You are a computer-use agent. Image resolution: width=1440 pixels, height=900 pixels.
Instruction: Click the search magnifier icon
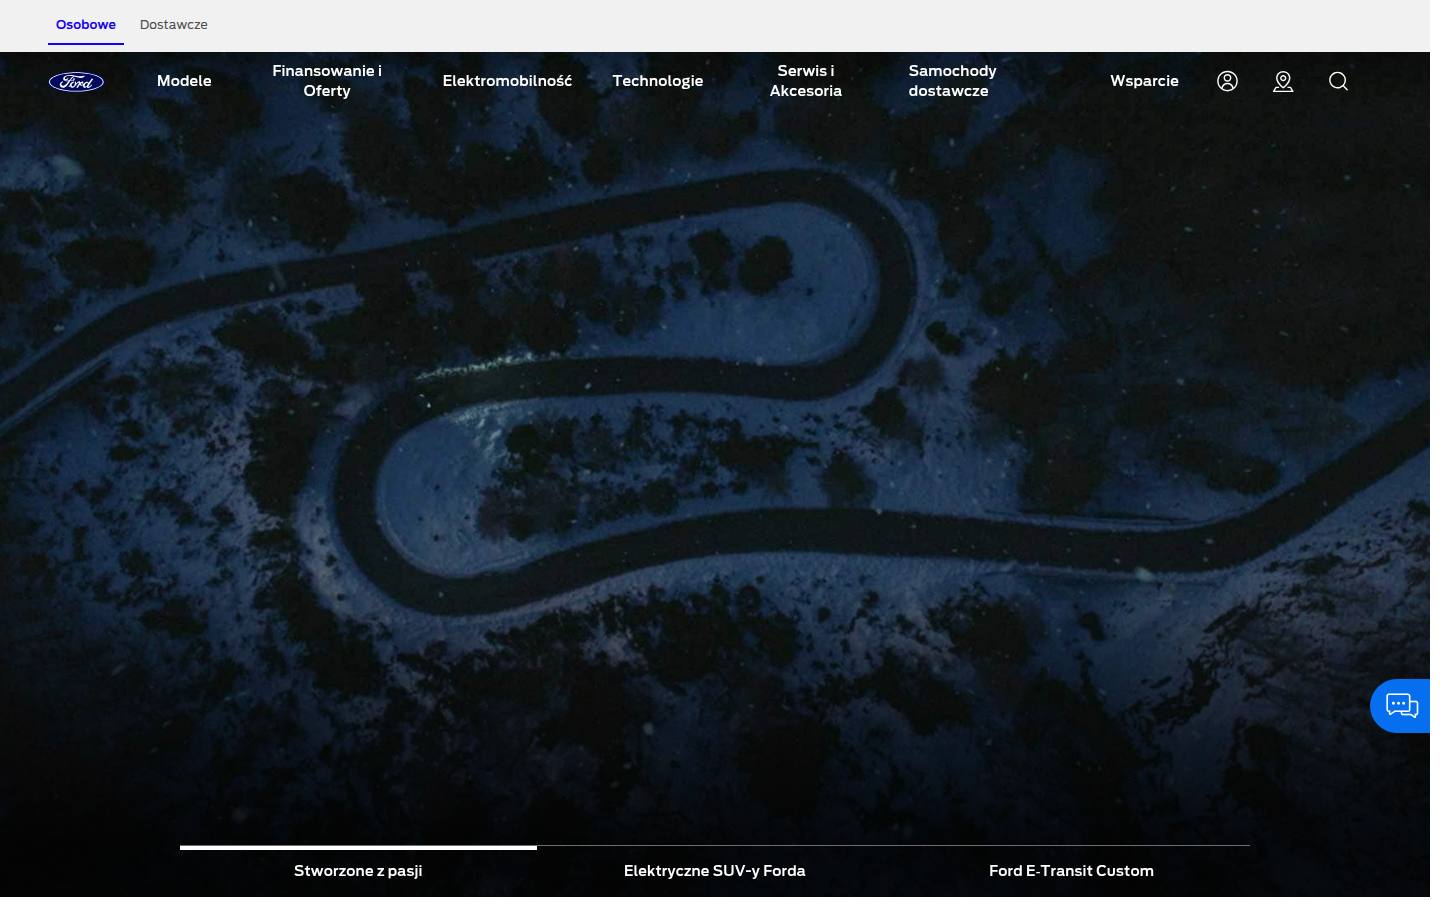(1338, 81)
